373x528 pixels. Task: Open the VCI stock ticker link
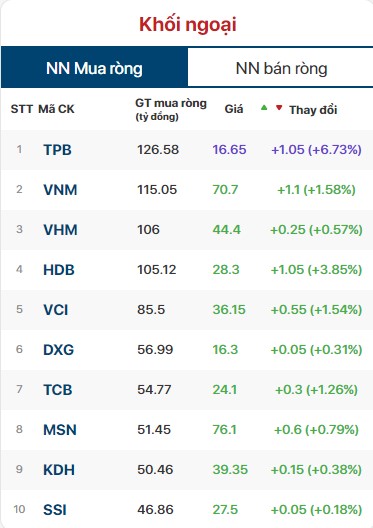tap(56, 310)
